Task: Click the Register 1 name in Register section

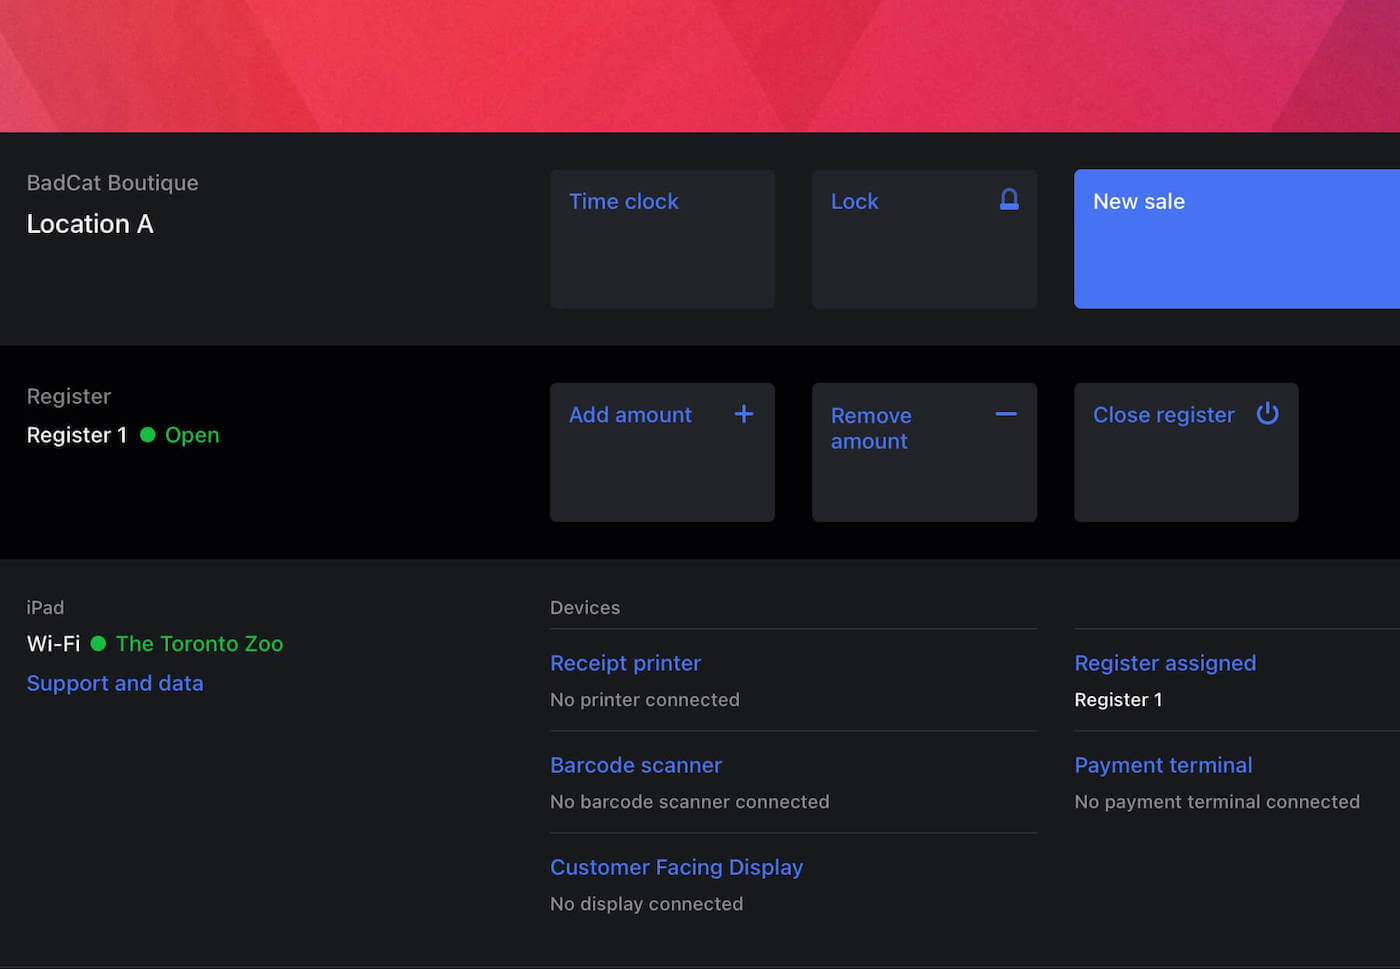Action: (77, 435)
